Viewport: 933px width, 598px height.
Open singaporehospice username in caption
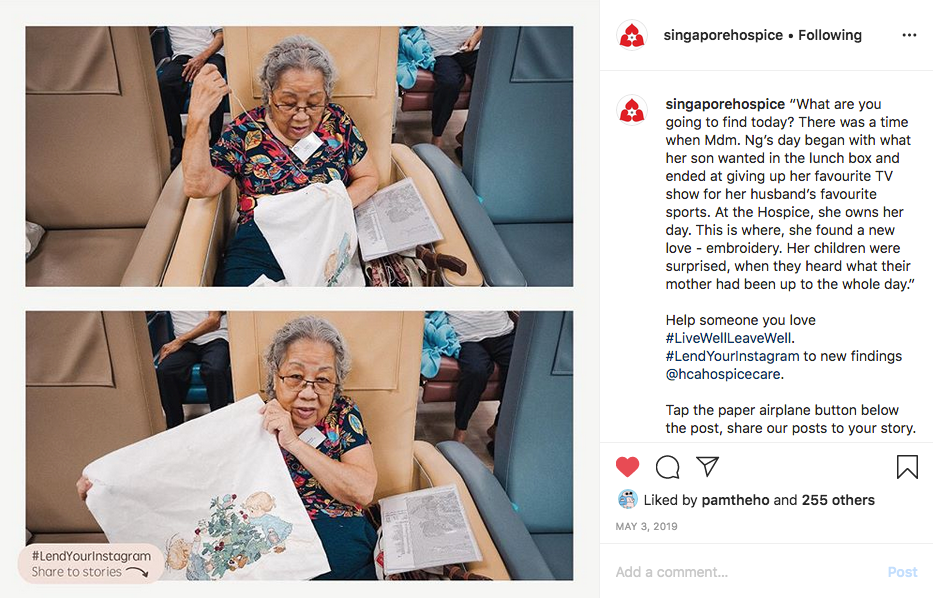(725, 104)
